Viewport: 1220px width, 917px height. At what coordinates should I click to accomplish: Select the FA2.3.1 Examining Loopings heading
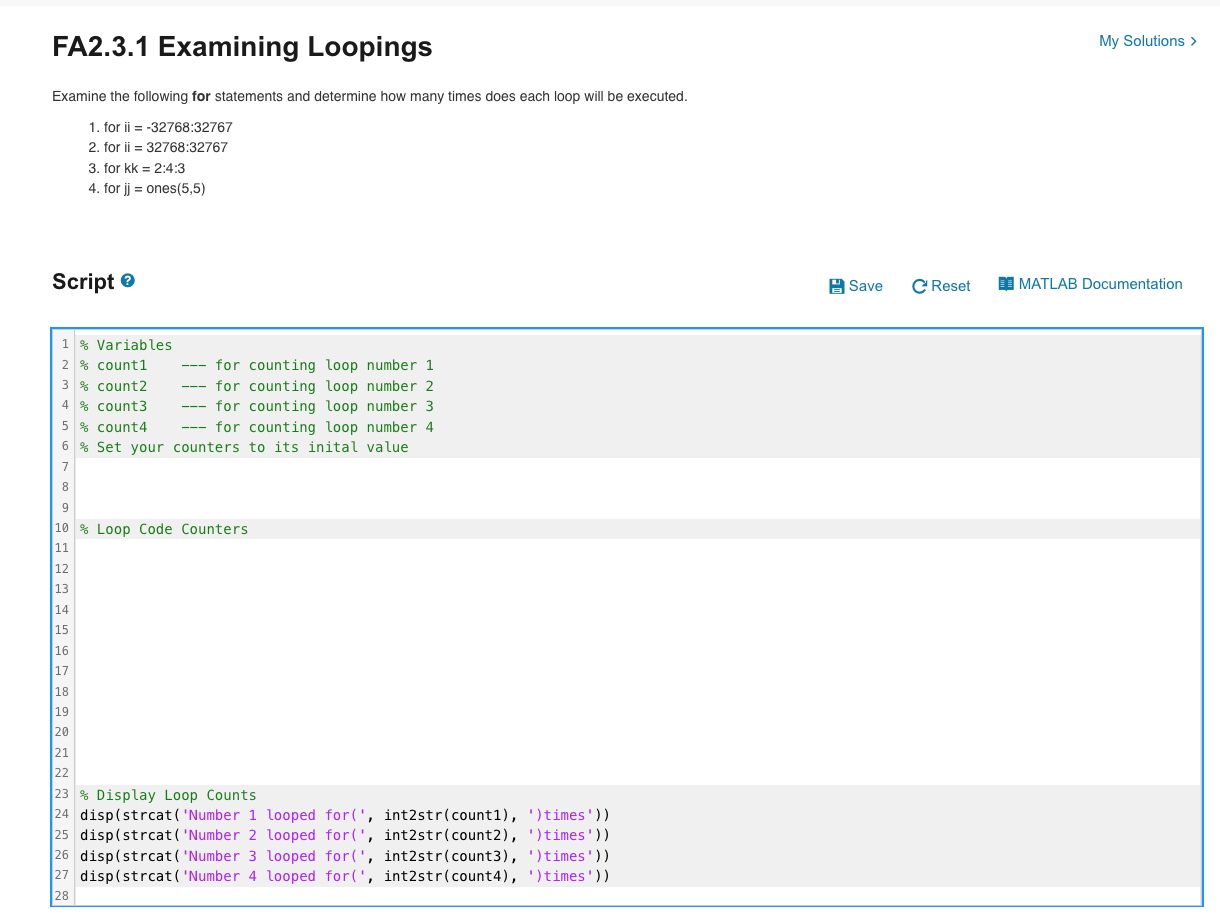click(242, 47)
